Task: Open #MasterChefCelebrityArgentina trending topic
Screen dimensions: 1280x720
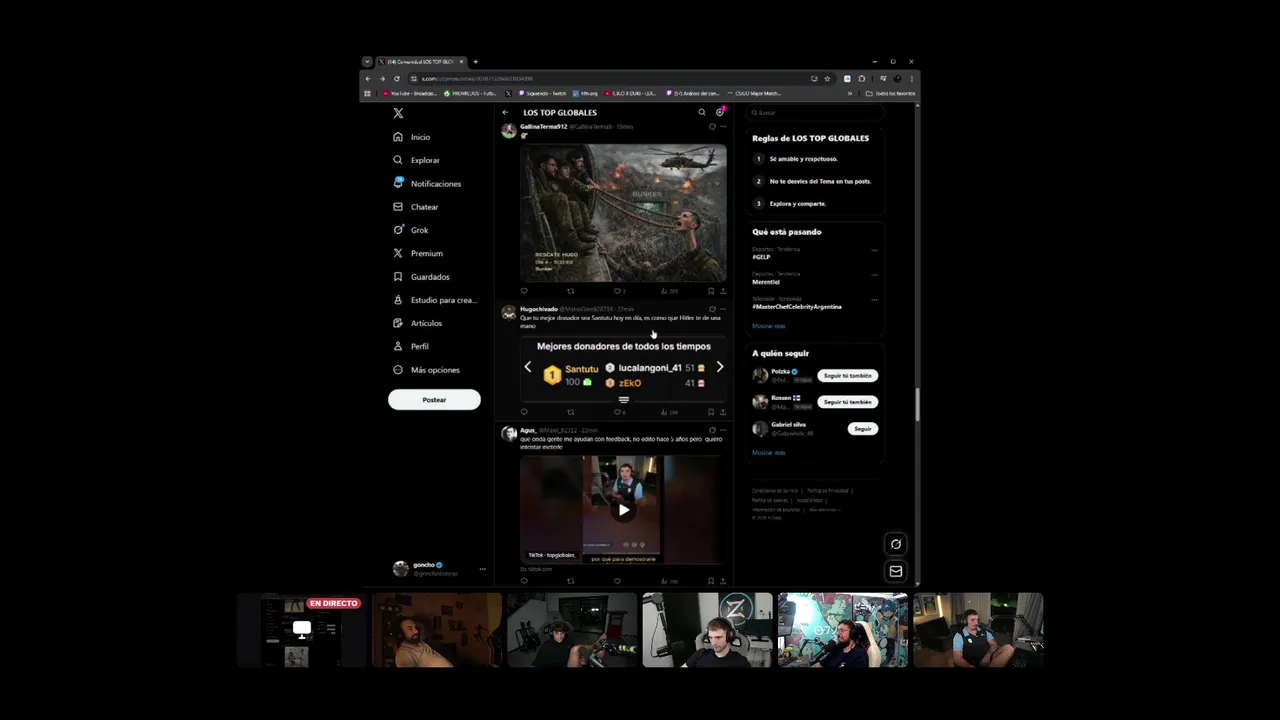Action: click(x=797, y=307)
